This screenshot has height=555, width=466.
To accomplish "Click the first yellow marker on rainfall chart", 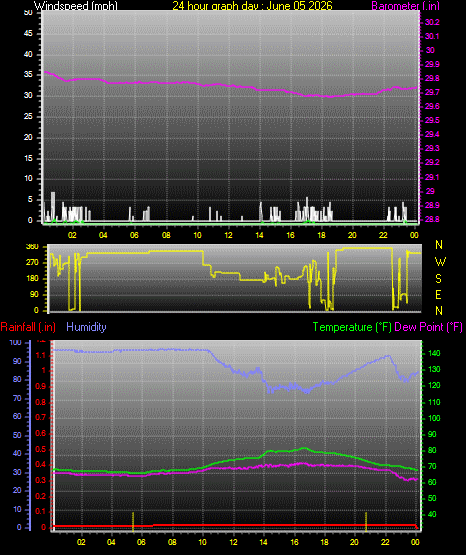I will click(133, 521).
